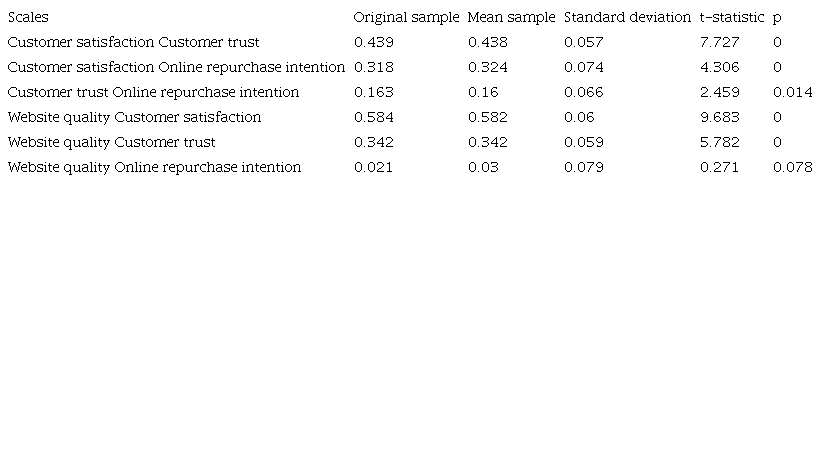This screenshot has width=821, height=455.
Task: Select the Standard deviation column header
Action: tap(627, 18)
